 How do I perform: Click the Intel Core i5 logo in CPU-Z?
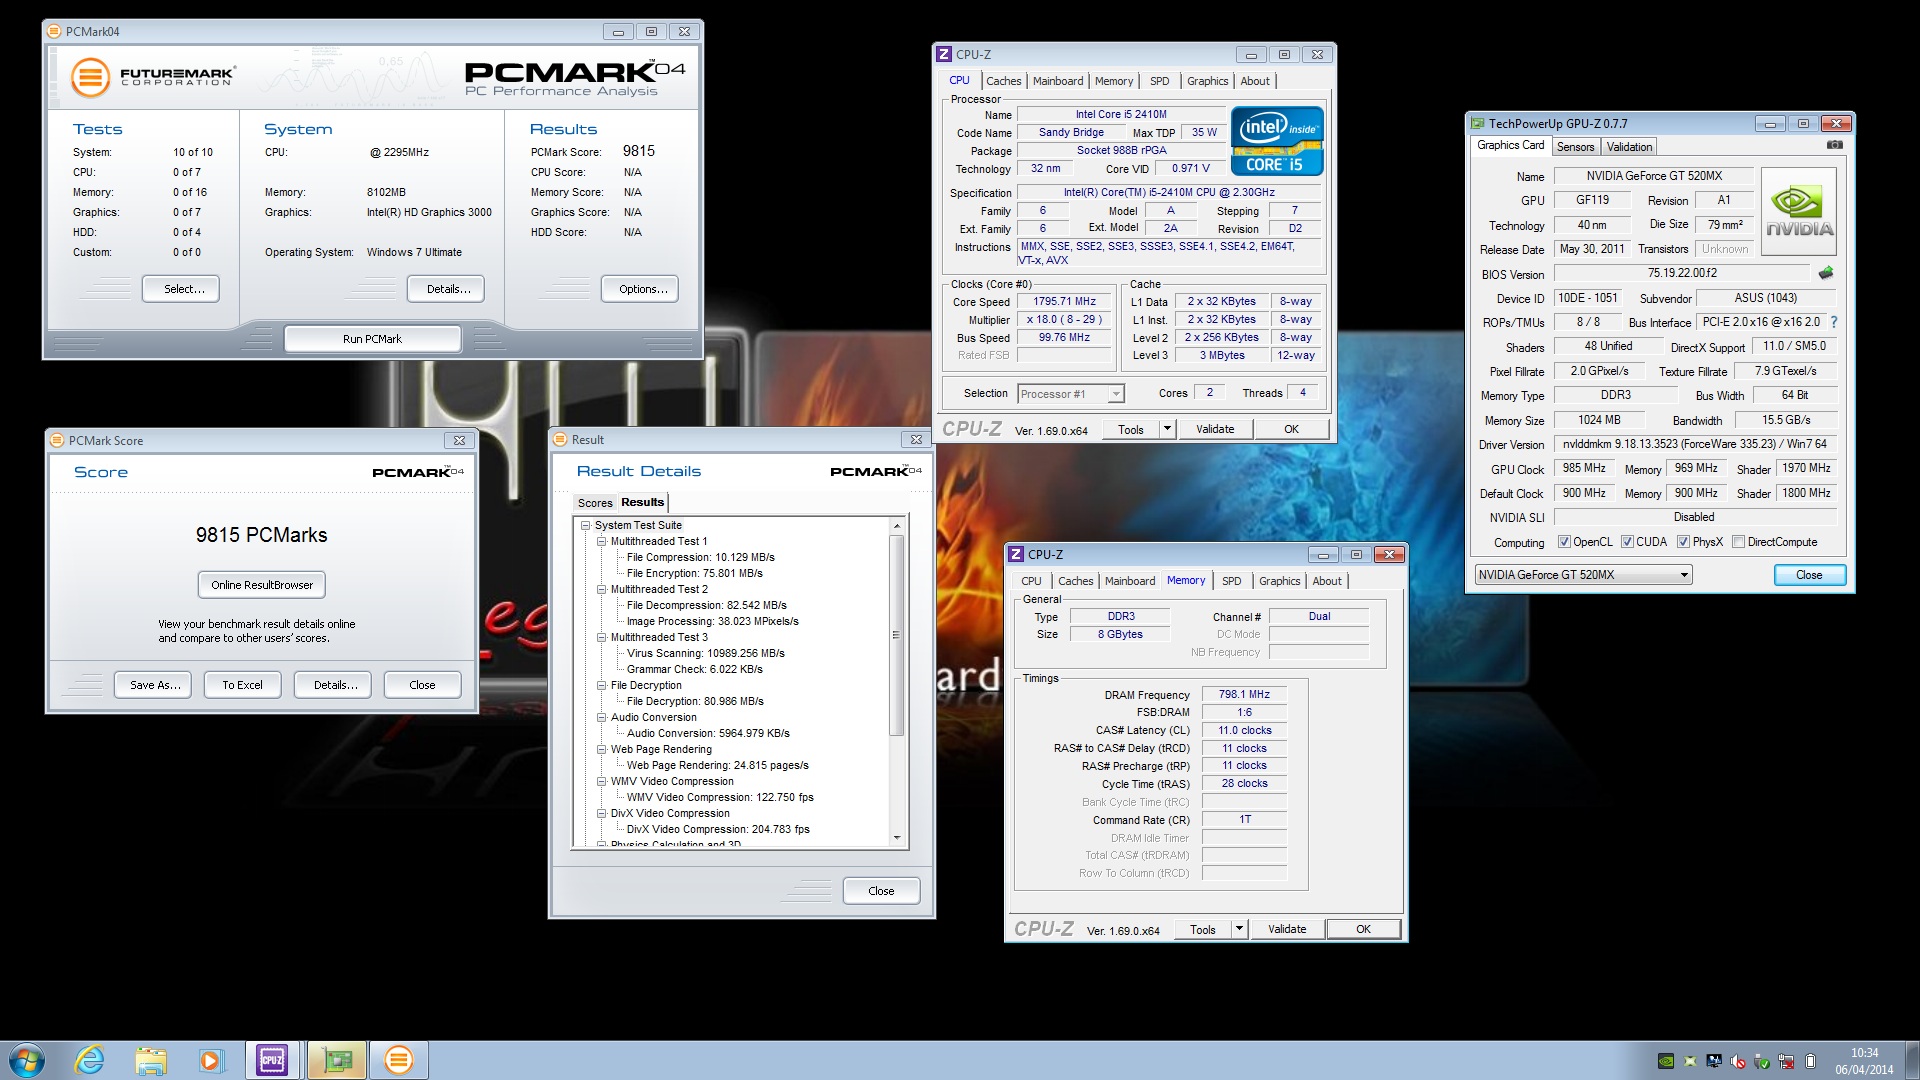1277,142
